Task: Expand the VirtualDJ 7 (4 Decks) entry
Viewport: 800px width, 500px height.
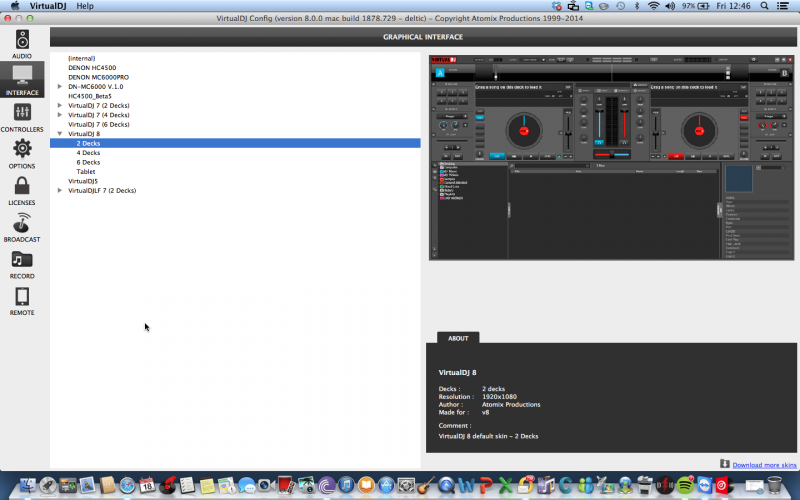Action: pos(60,115)
